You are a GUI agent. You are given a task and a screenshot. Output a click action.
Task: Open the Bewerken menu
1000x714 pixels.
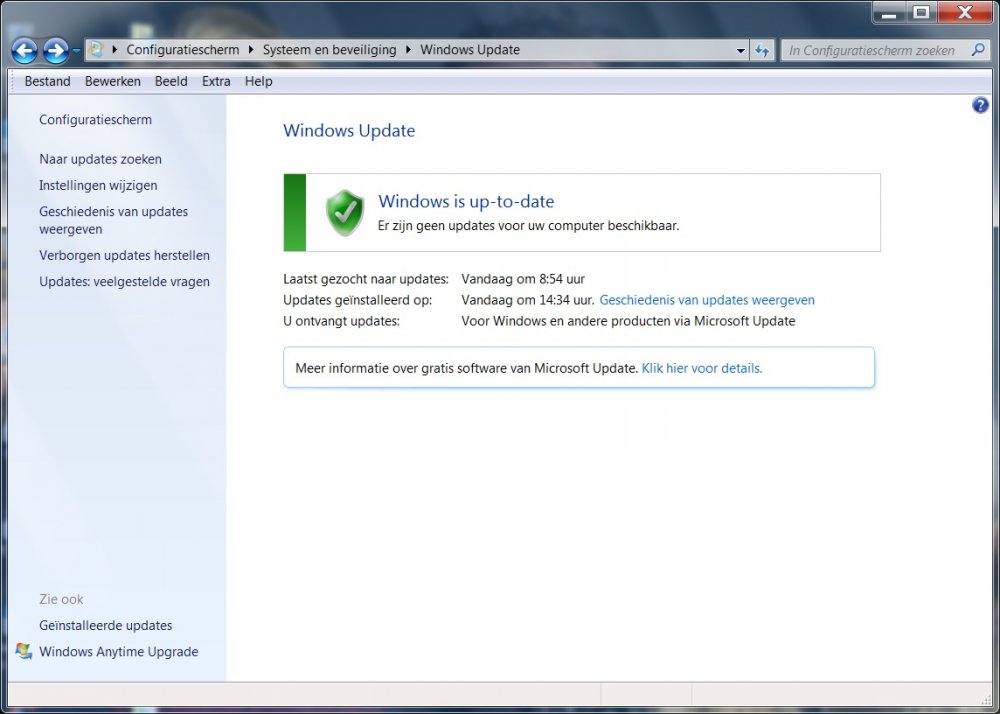[x=113, y=82]
